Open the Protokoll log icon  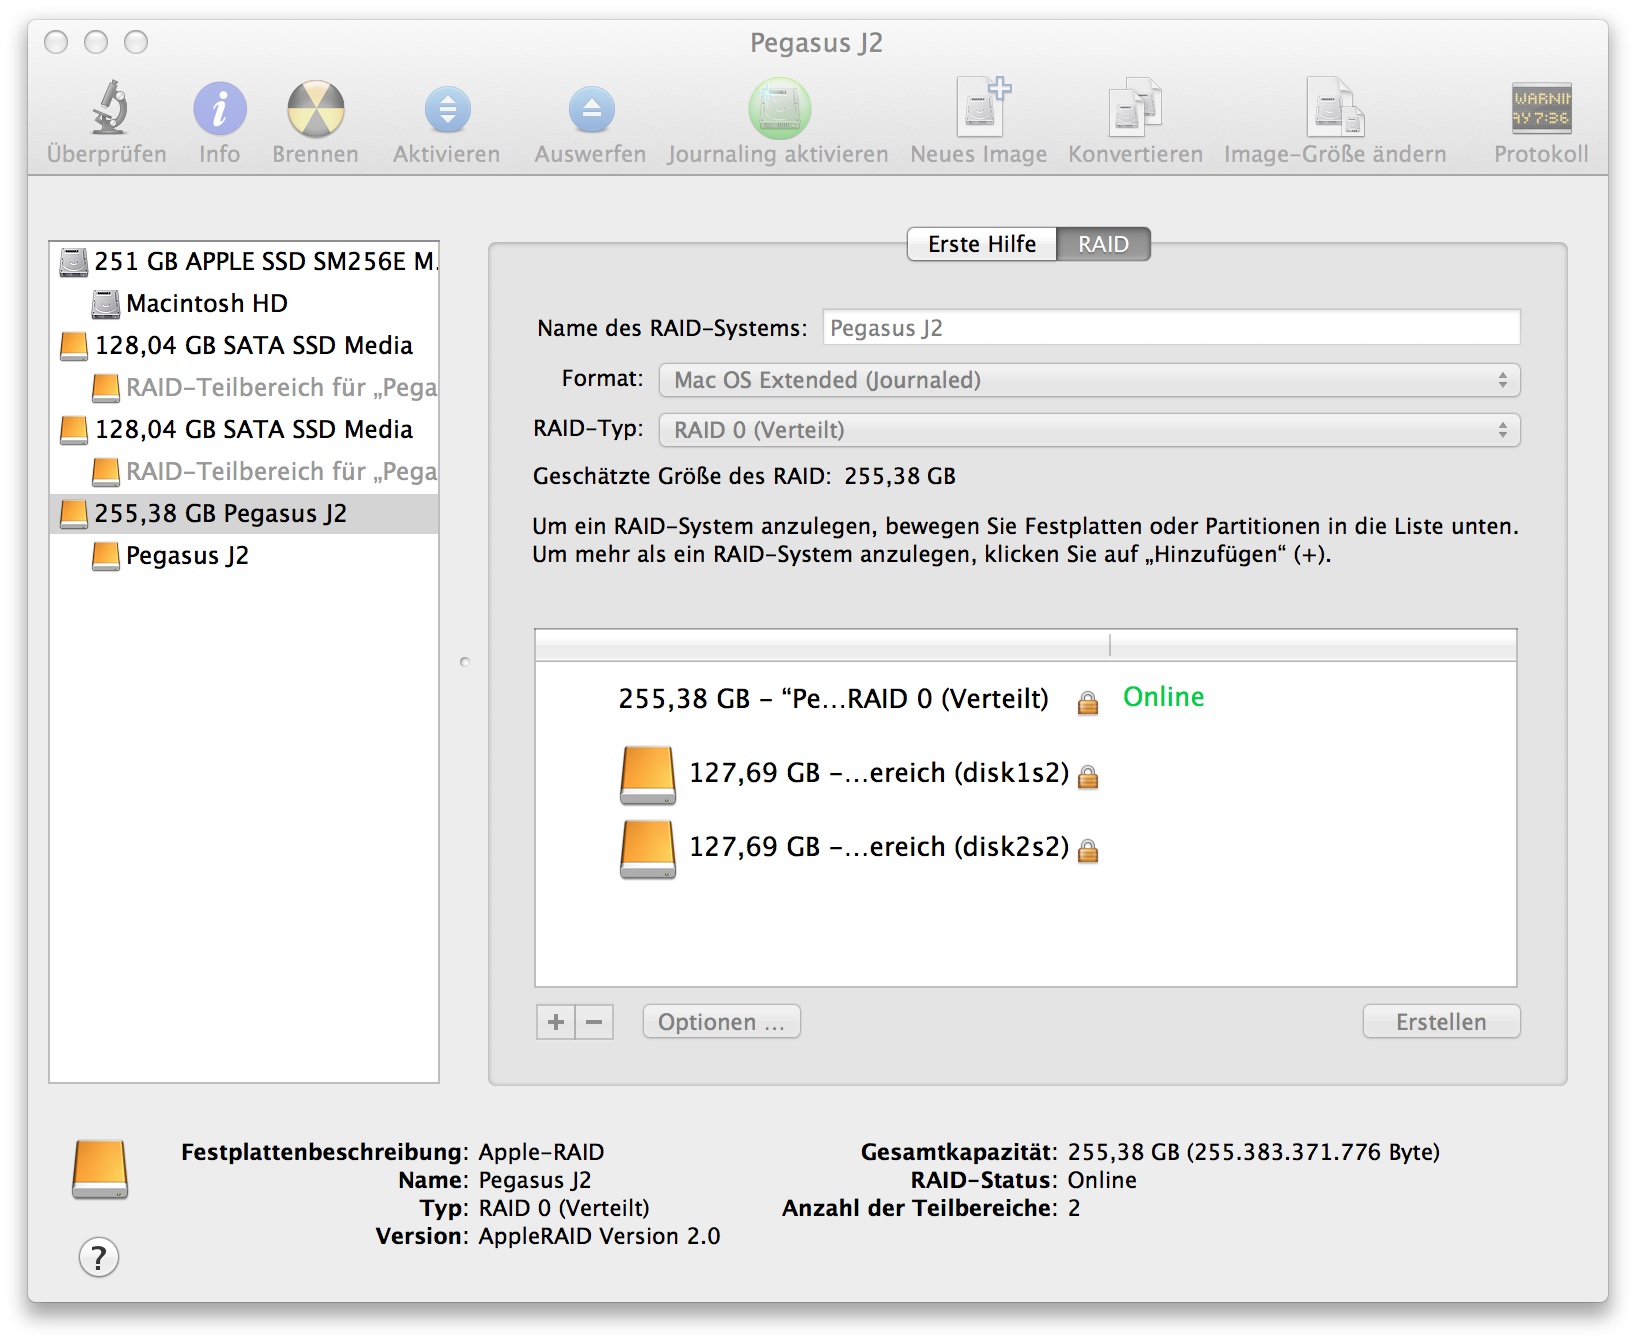point(1541,108)
